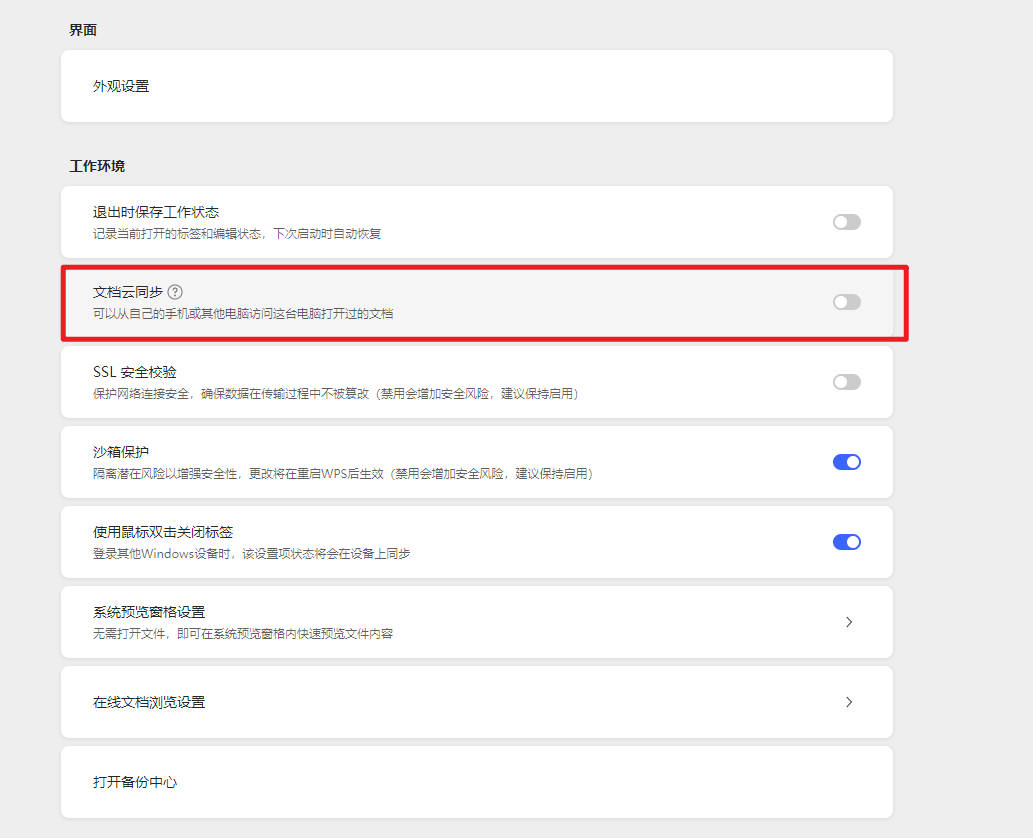This screenshot has height=838, width=1033.
Task: Disable the 沙箱保护 toggle
Action: 846,462
